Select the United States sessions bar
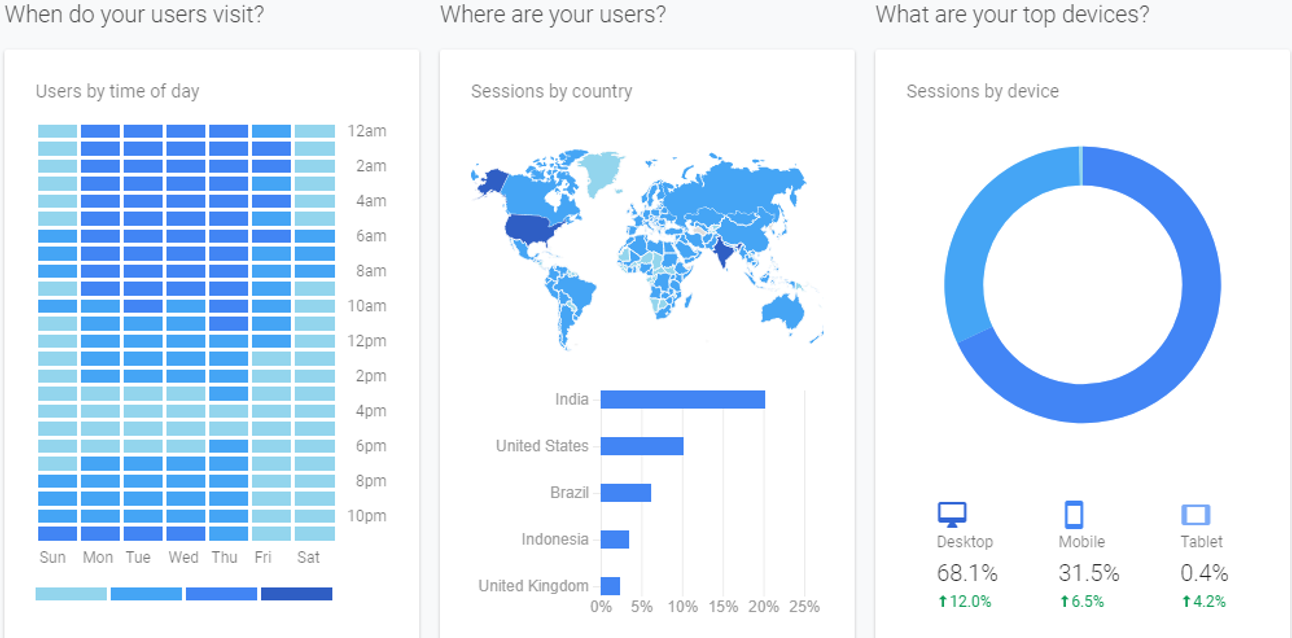The width and height of the screenshot is (1292, 638). click(x=642, y=446)
